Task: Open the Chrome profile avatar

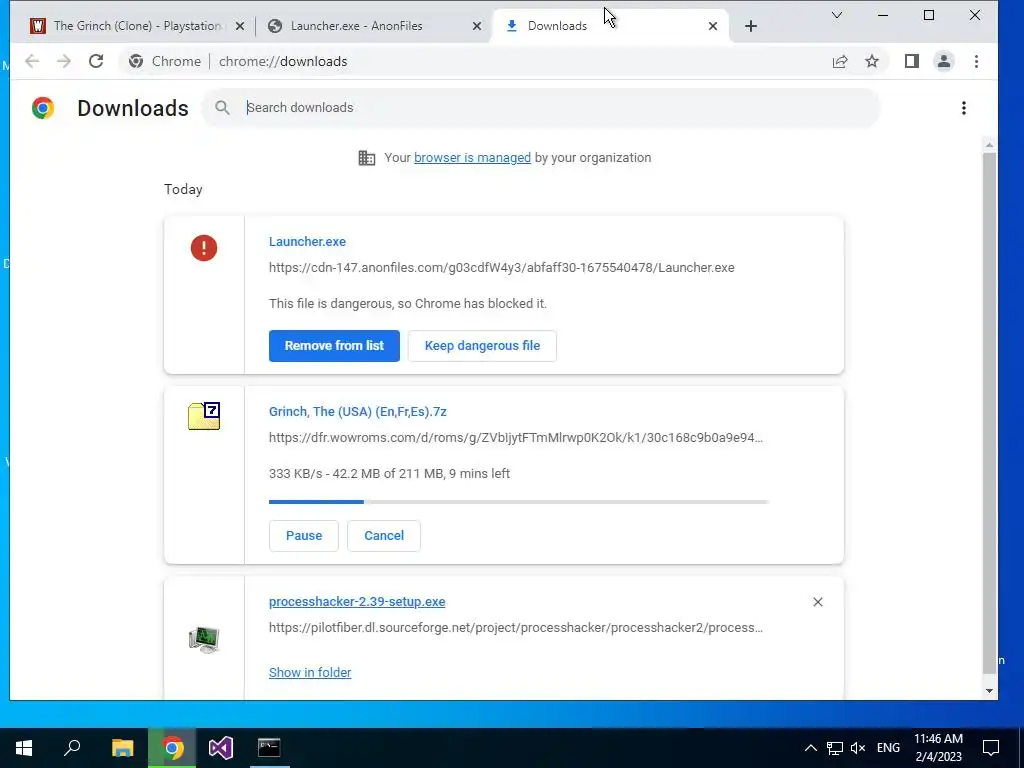Action: click(944, 61)
